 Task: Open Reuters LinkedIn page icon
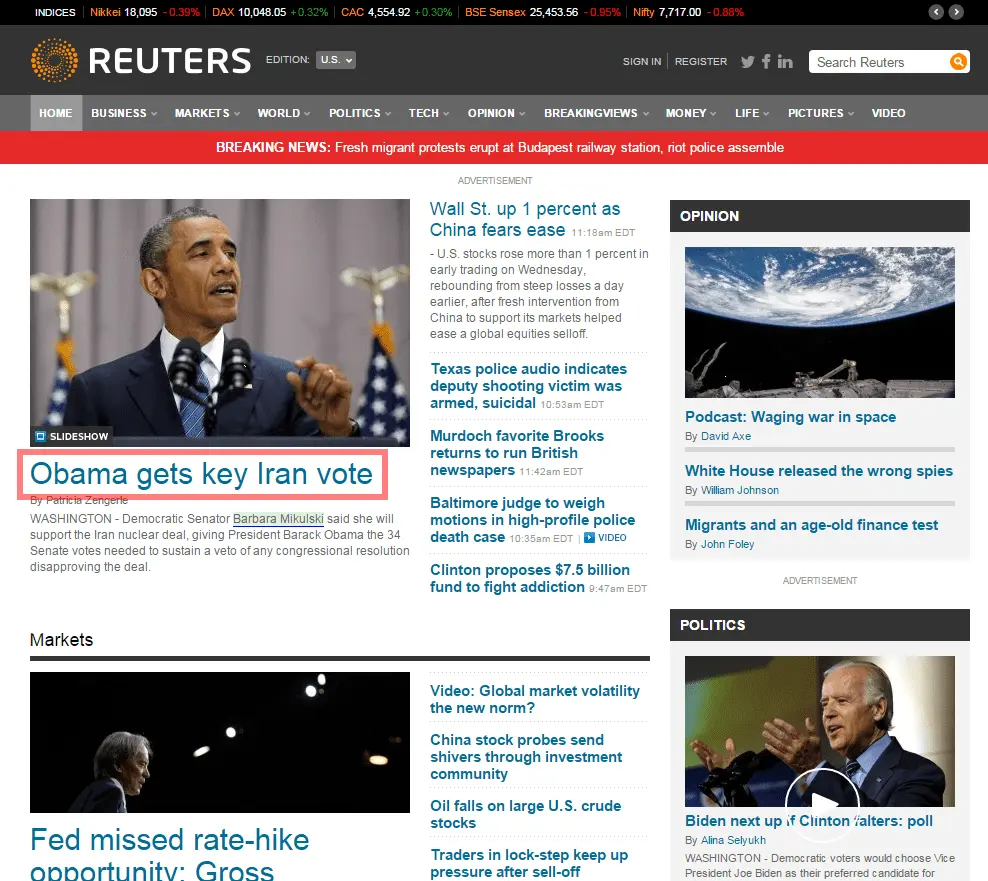784,61
